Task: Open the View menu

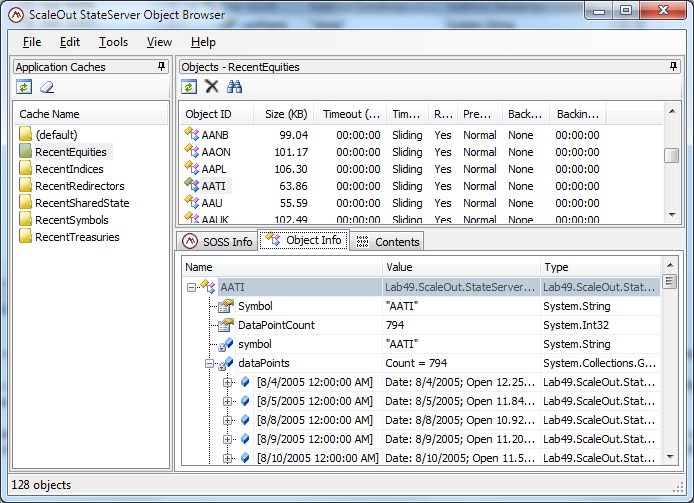Action: pyautogui.click(x=159, y=42)
